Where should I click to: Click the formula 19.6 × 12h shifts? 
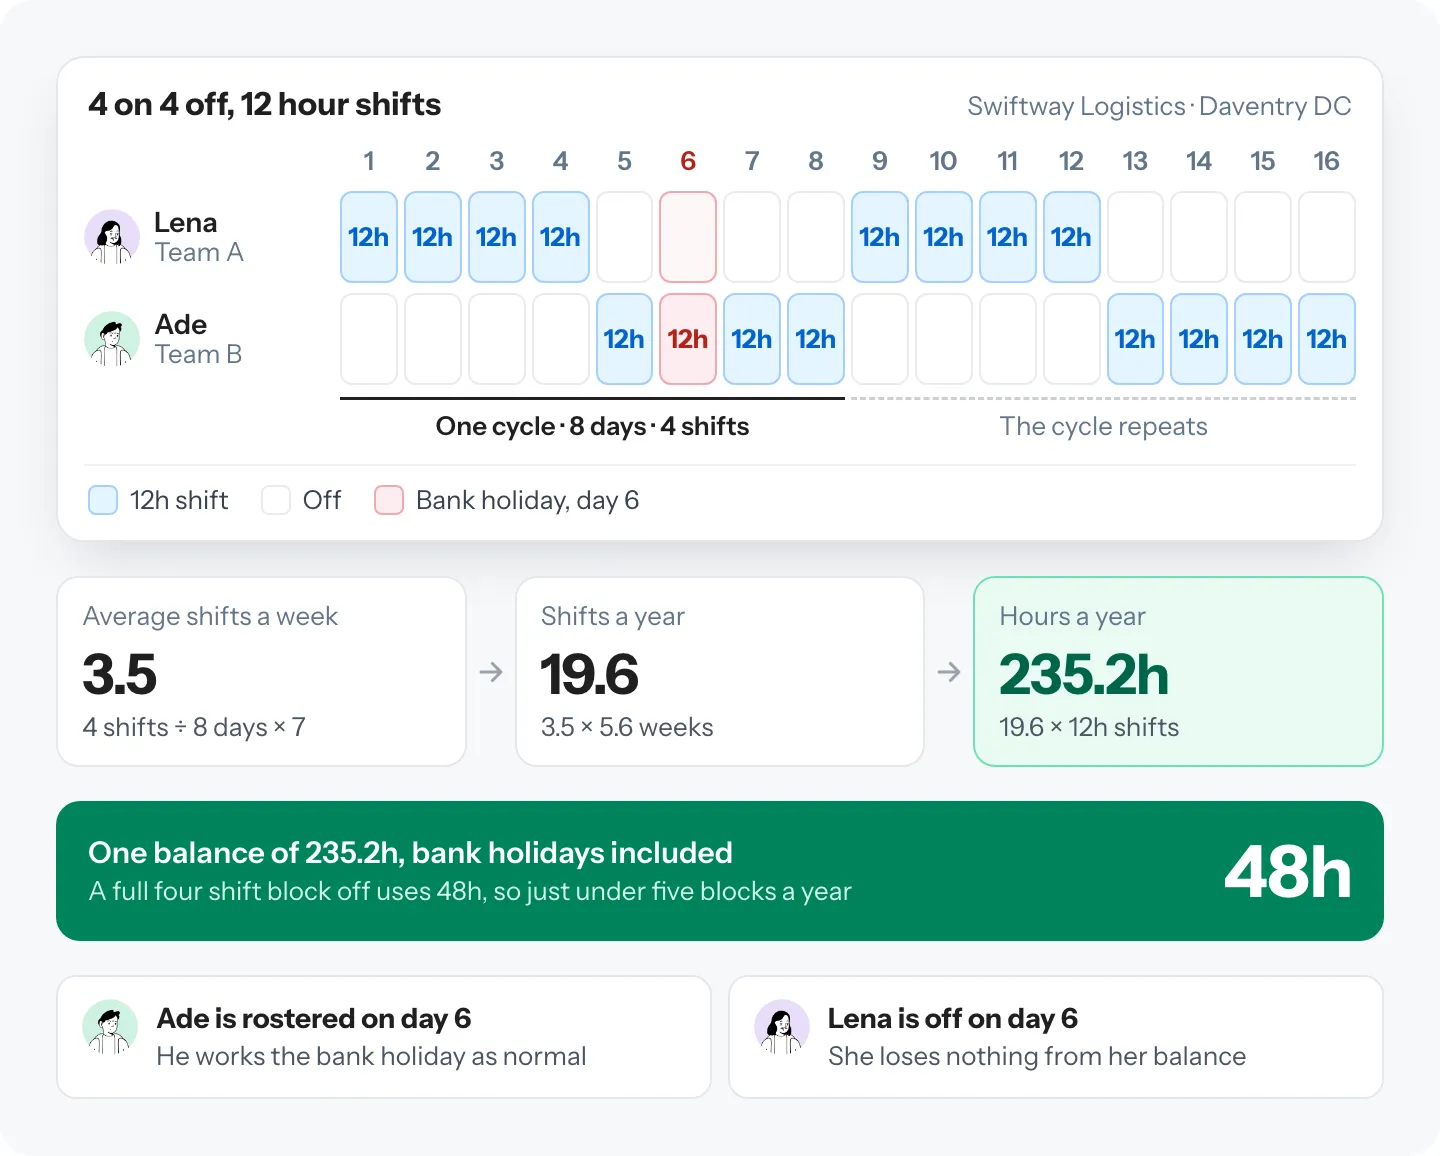[x=1089, y=727]
